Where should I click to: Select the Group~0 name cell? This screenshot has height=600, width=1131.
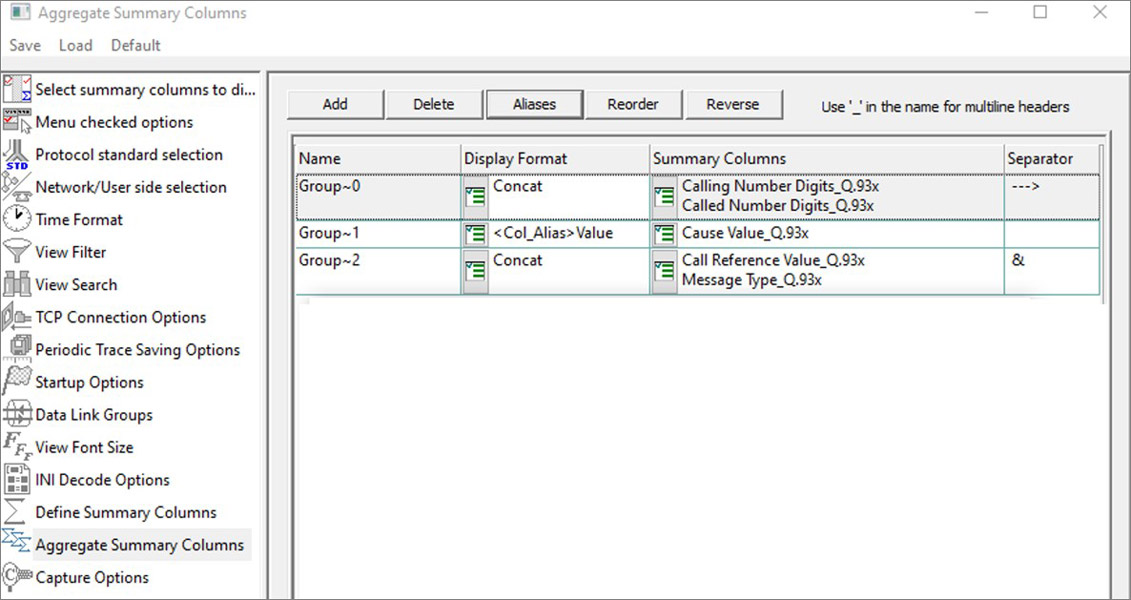(x=378, y=197)
